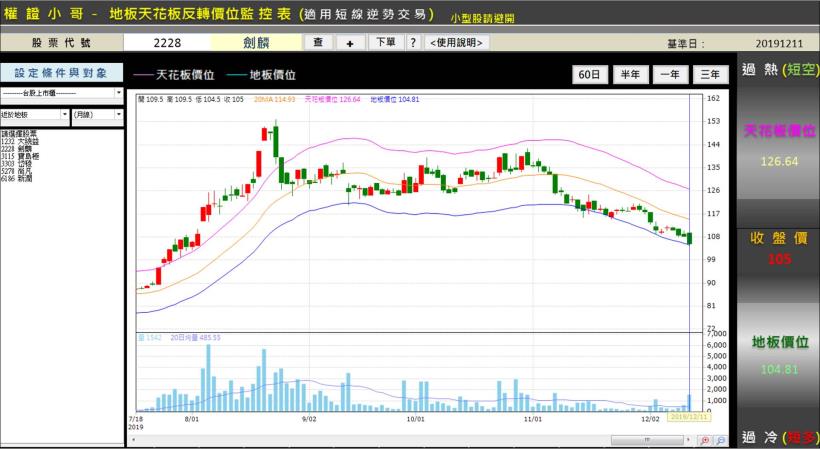Select stock 3303 in list
Image resolution: width=820 pixels, height=449 pixels.
coord(16,163)
